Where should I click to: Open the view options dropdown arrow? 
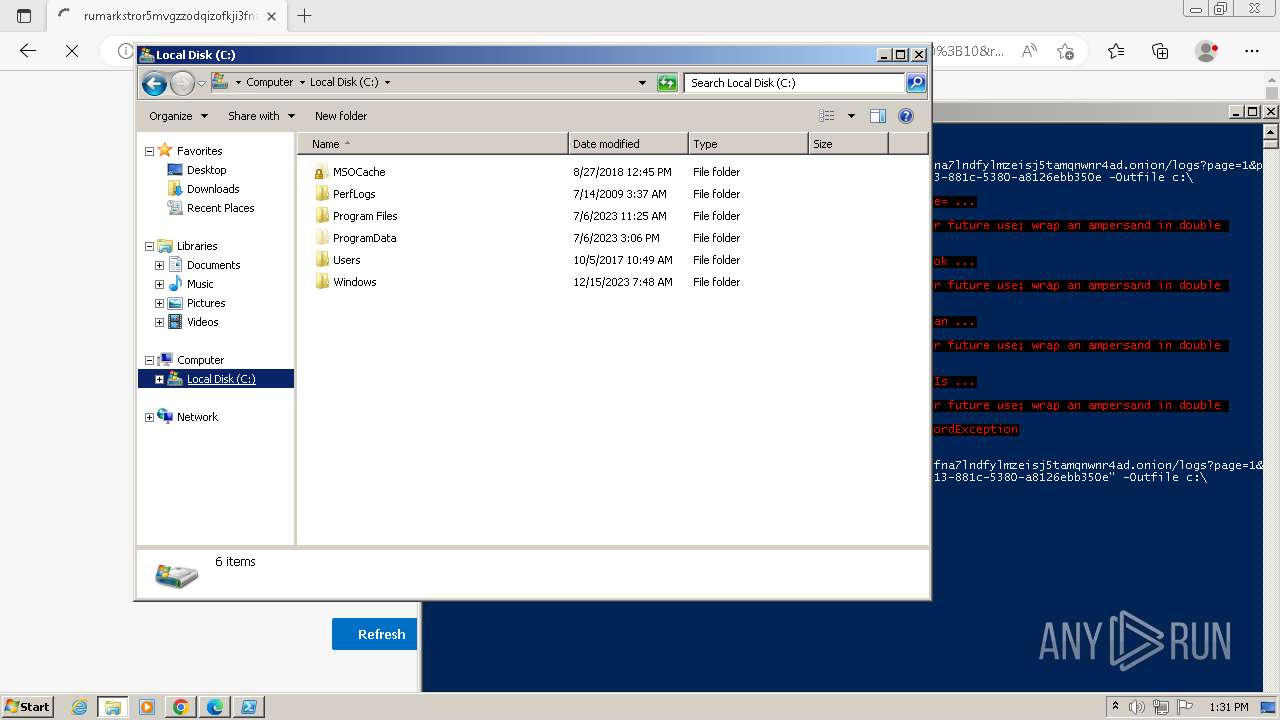point(851,116)
